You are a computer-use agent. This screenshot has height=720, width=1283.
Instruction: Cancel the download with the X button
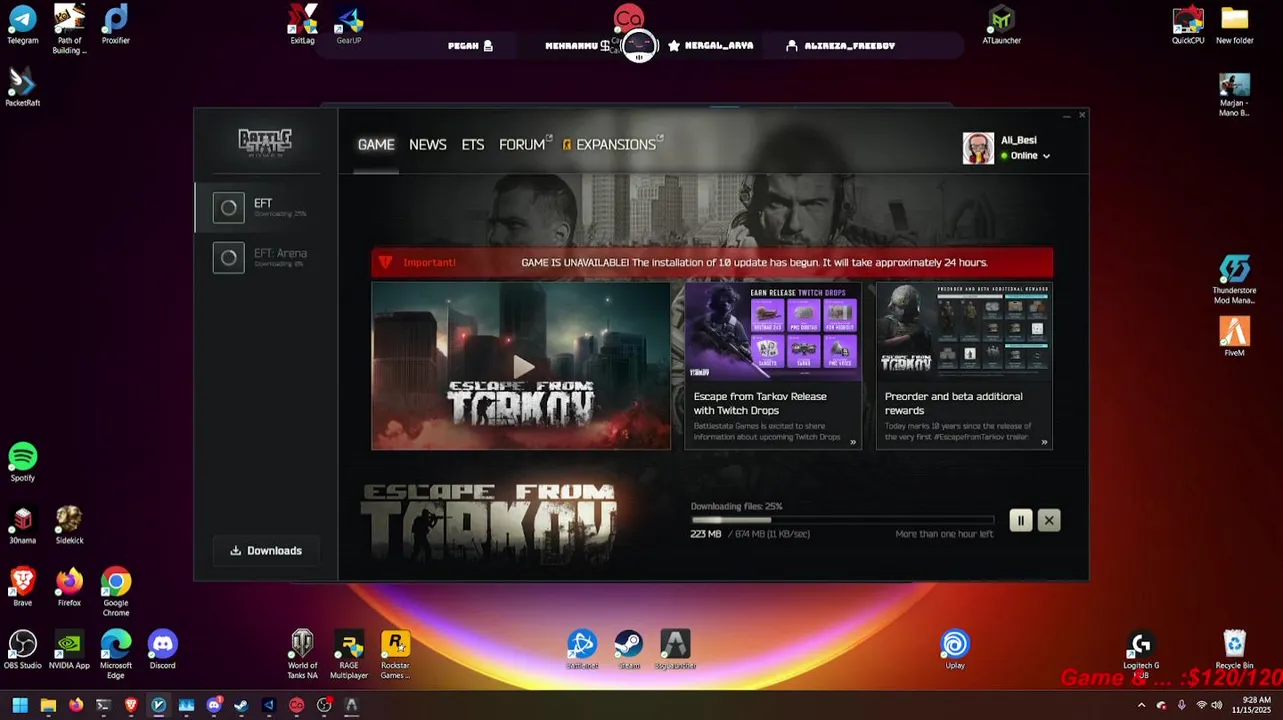(1048, 520)
